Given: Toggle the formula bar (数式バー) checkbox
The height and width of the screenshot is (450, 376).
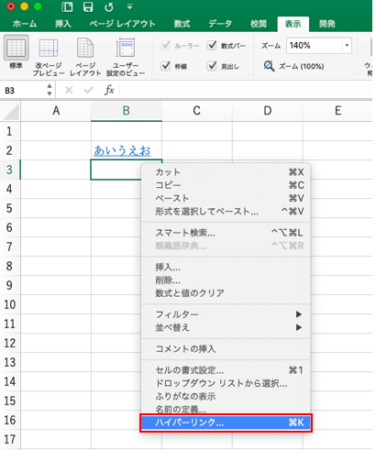Looking at the screenshot, I should pyautogui.click(x=212, y=45).
